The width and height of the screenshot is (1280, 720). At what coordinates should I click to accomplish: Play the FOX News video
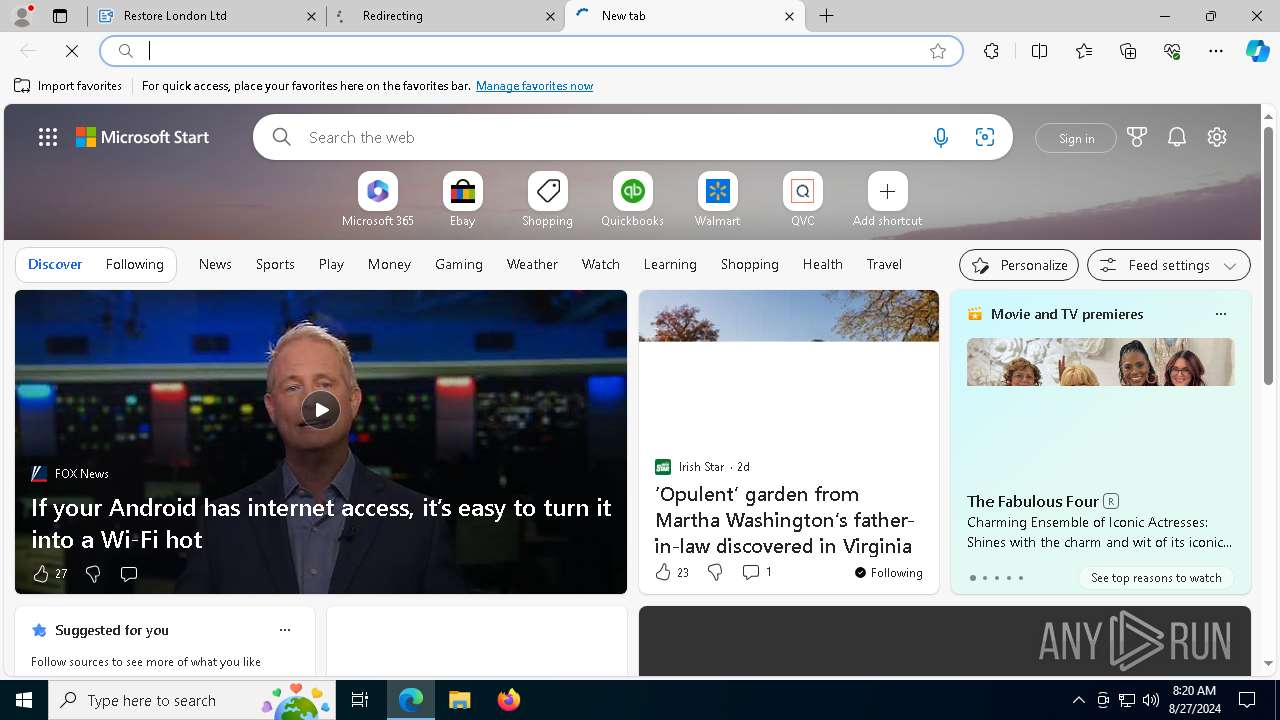coord(321,409)
